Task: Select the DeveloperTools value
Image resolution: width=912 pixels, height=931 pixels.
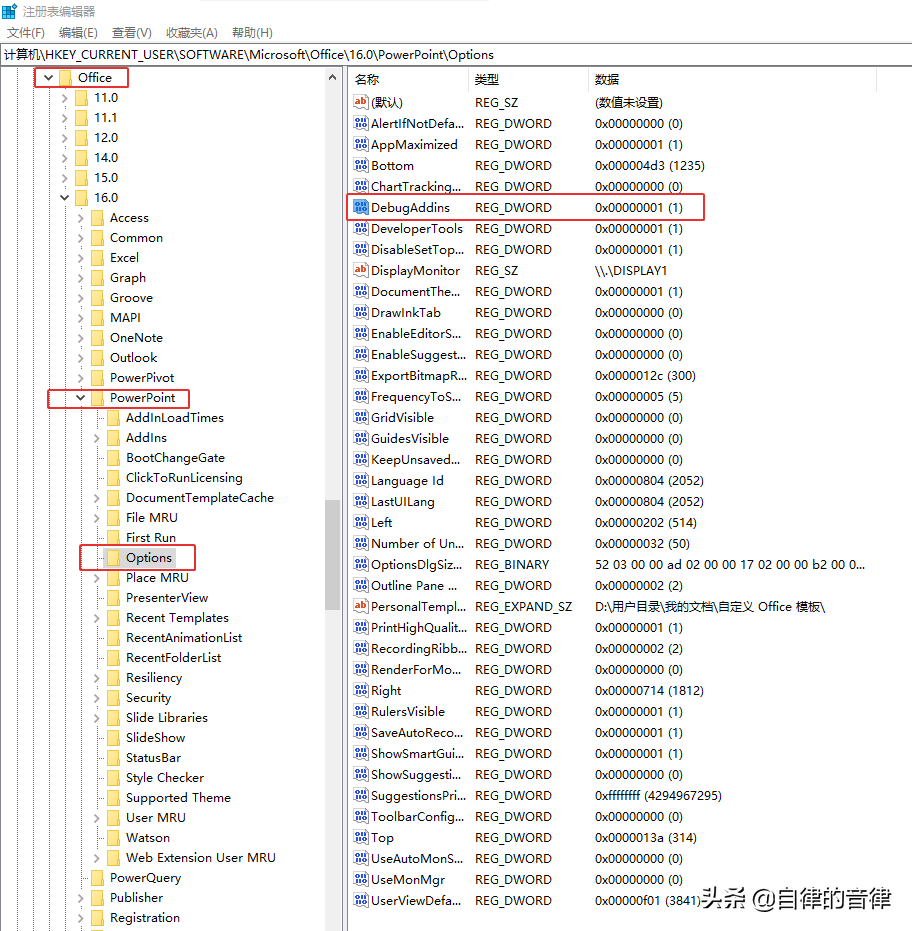Action: pyautogui.click(x=416, y=229)
